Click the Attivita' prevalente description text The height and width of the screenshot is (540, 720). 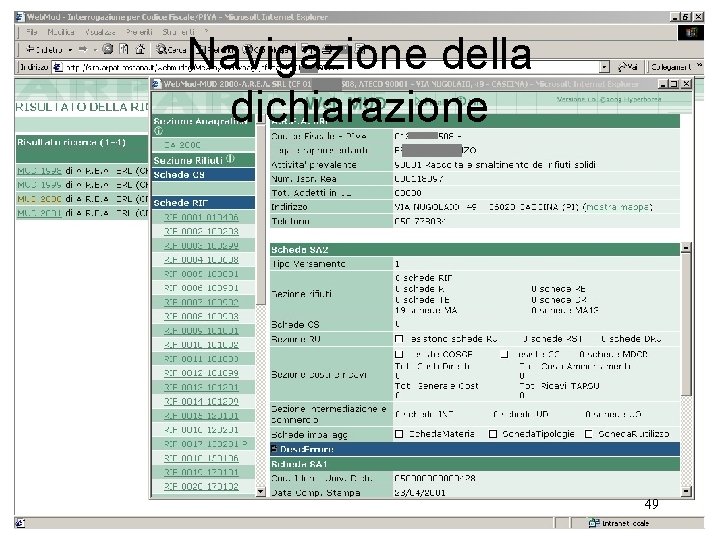click(495, 164)
